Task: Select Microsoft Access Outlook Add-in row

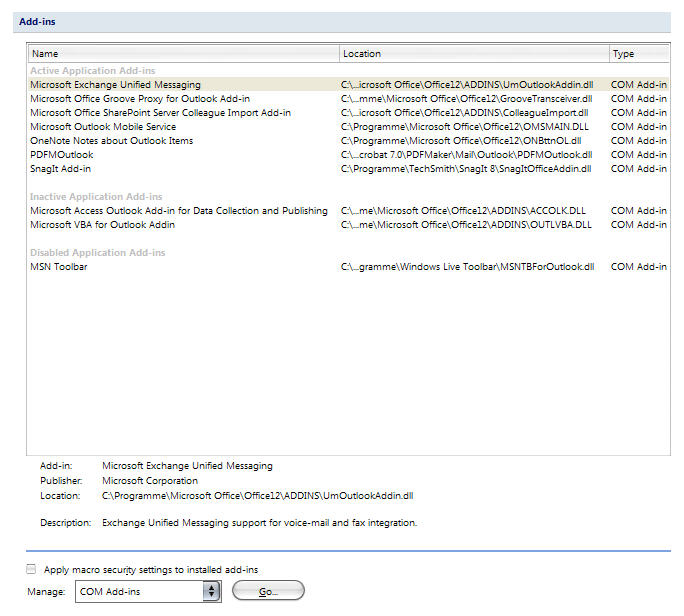Action: point(178,211)
